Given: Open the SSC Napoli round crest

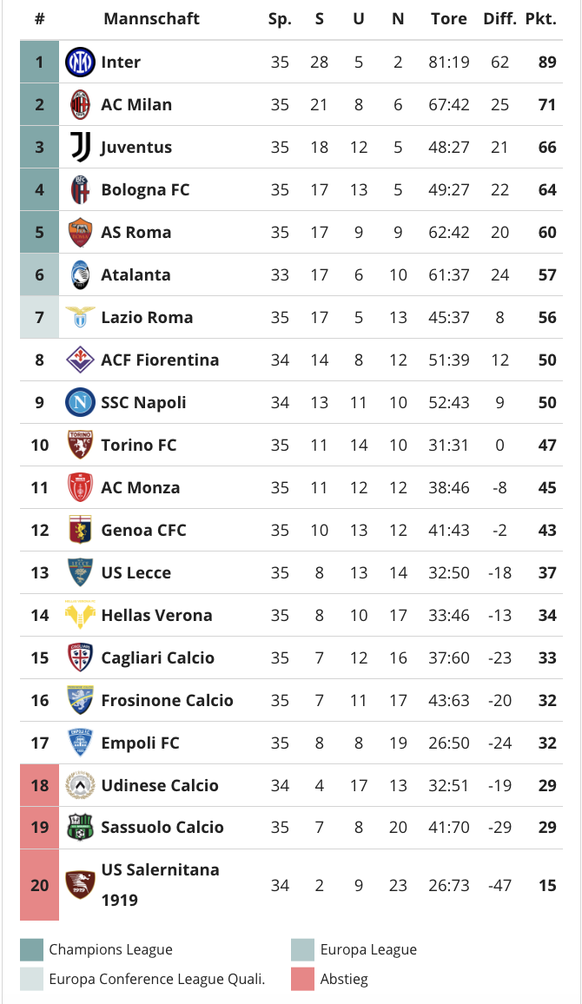Looking at the screenshot, I should 80,402.
